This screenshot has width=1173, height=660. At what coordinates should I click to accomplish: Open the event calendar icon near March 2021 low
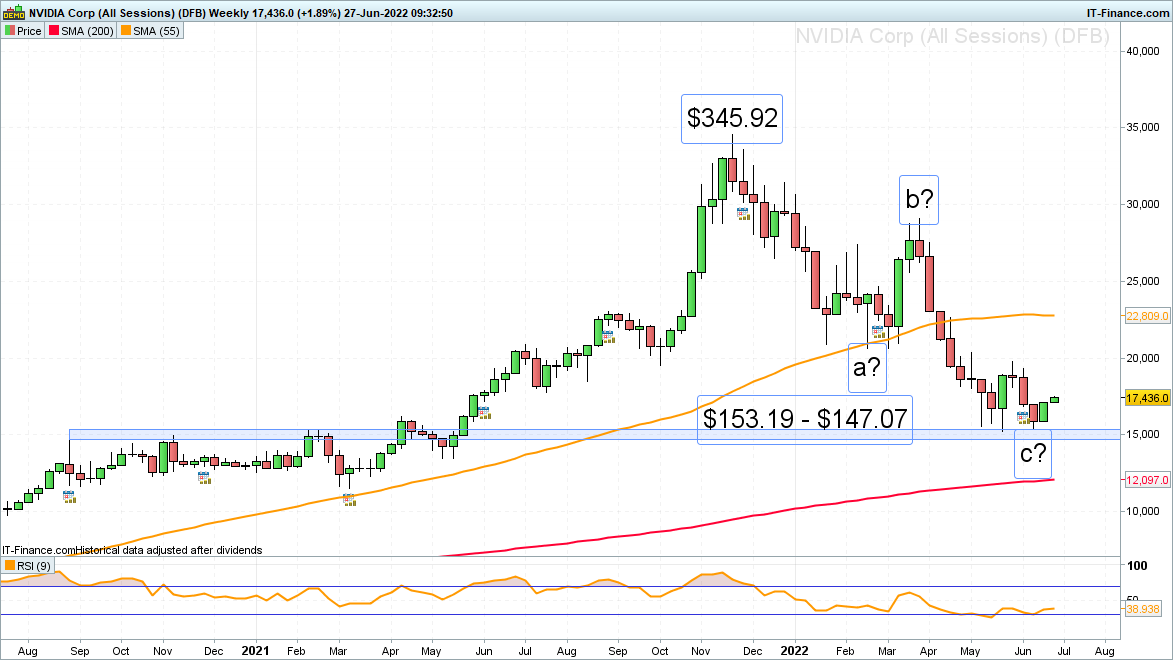[349, 500]
